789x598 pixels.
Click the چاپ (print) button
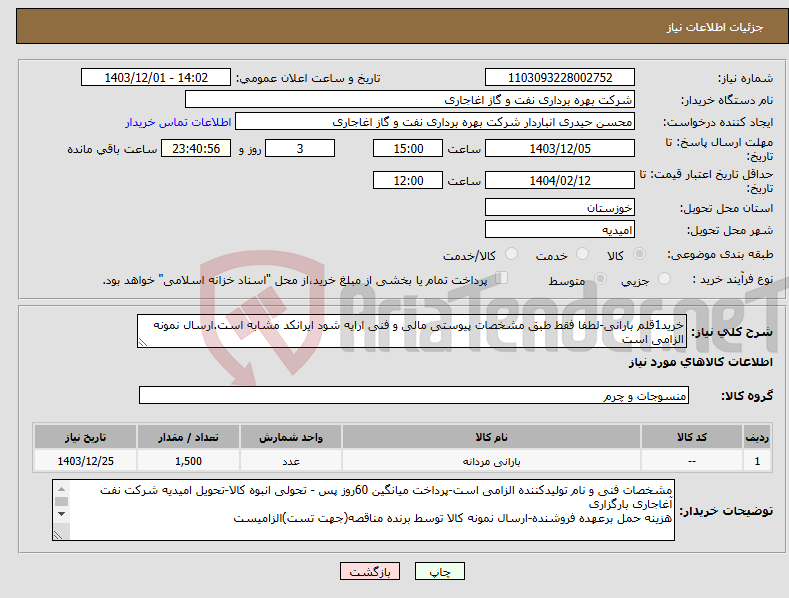click(439, 571)
